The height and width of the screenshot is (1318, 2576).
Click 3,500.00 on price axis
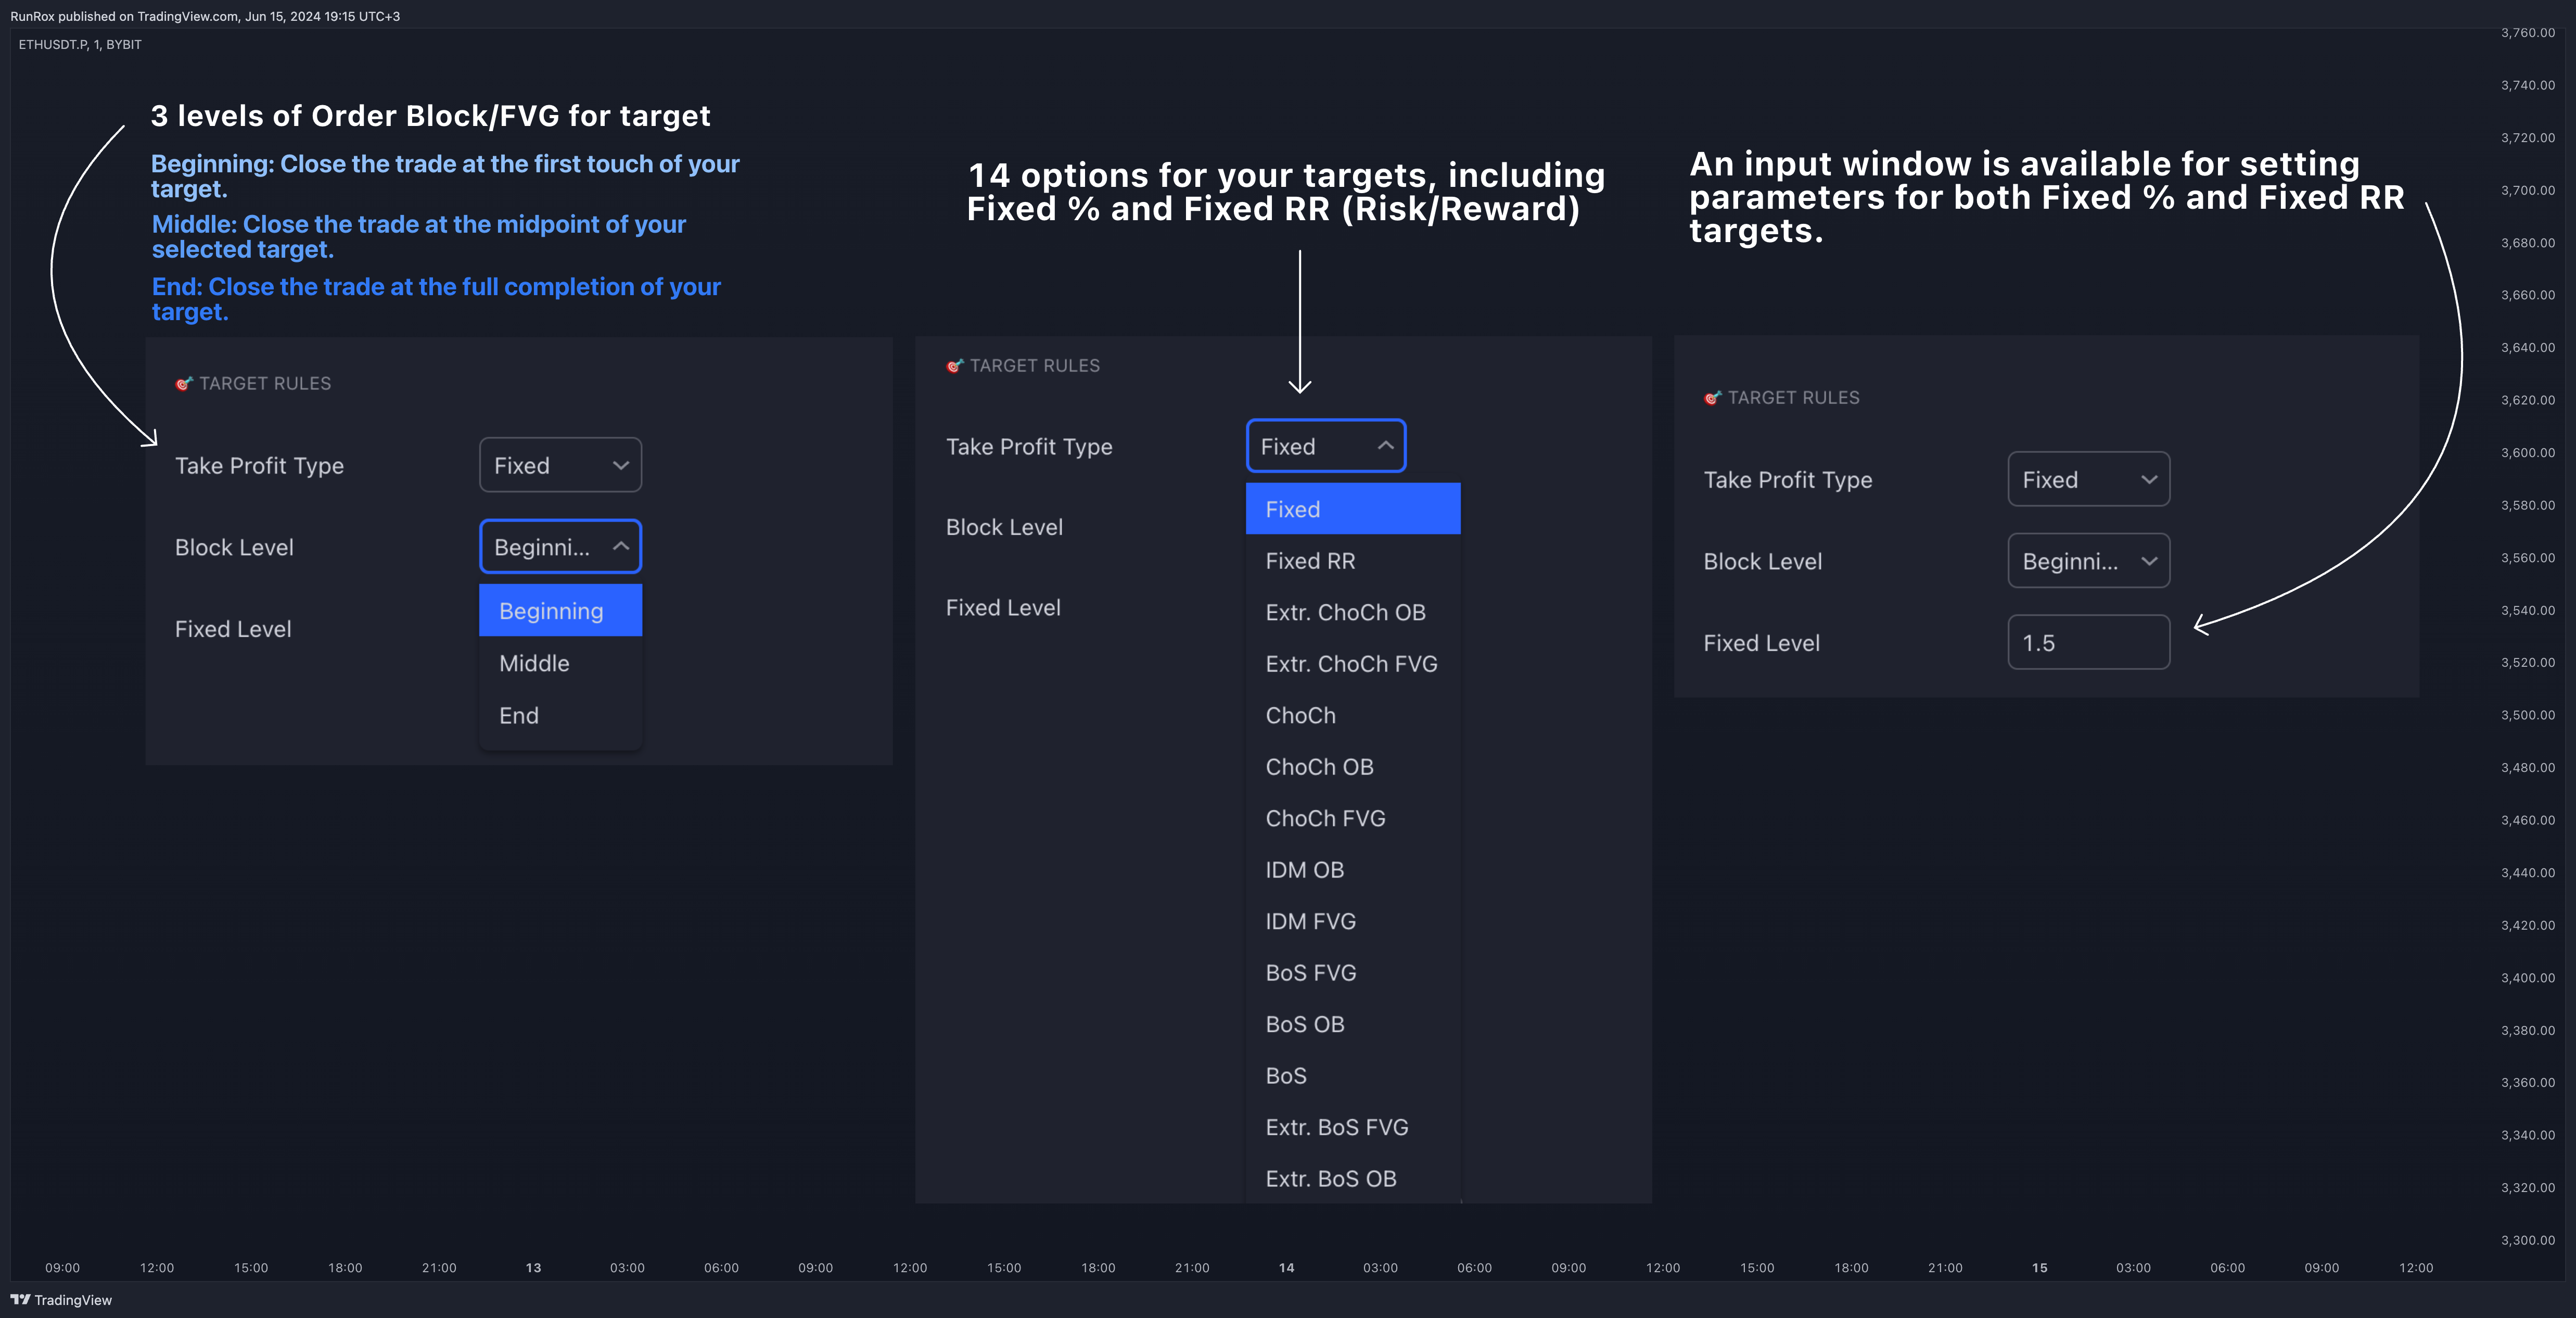pos(2528,715)
